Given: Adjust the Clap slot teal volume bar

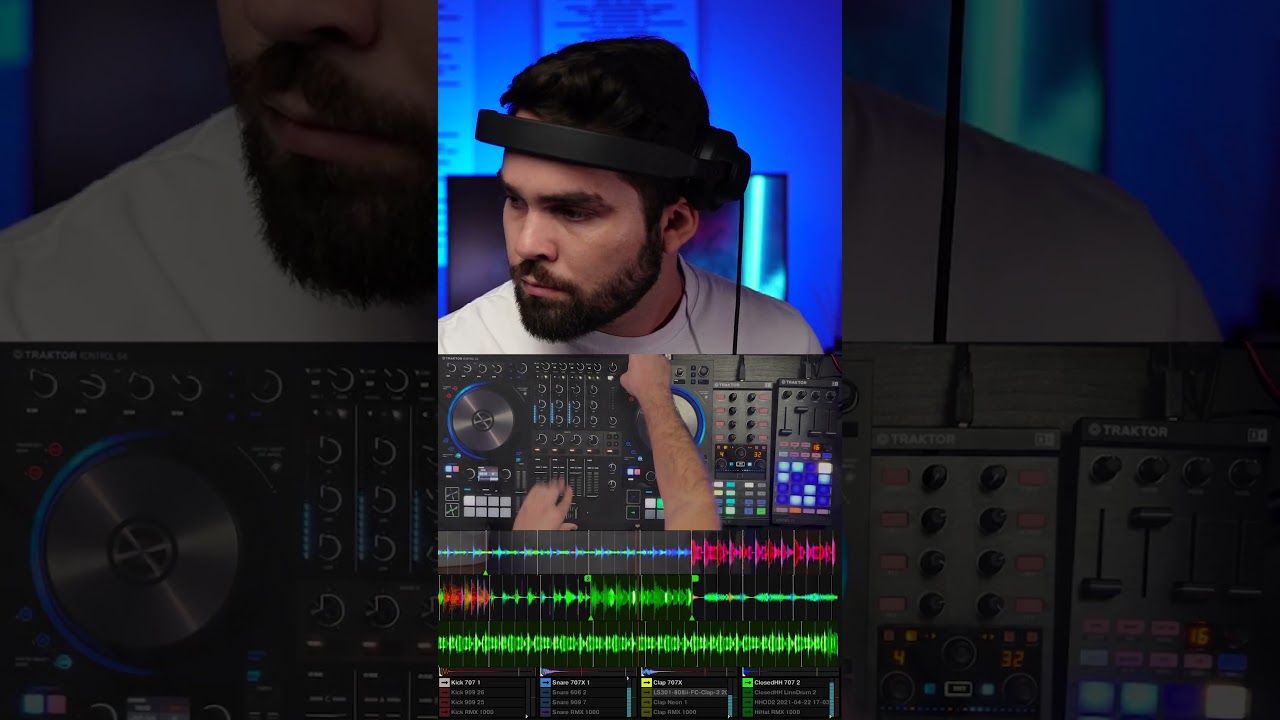Looking at the screenshot, I should coord(730,706).
